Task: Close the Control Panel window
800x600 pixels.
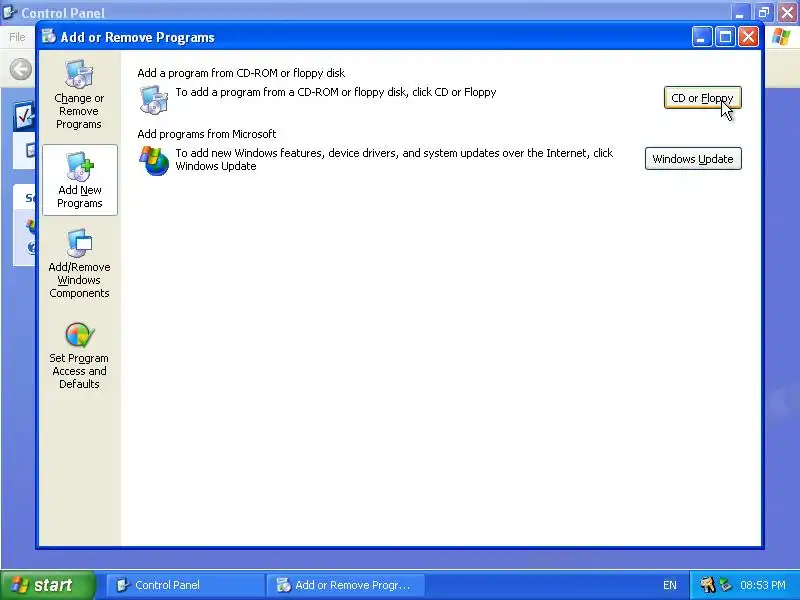Action: pyautogui.click(x=787, y=12)
